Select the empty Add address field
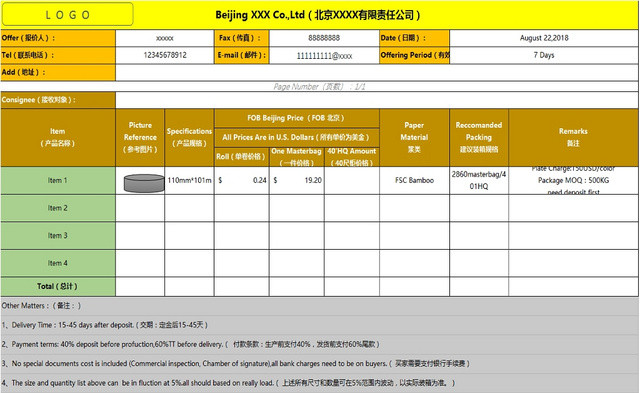This screenshot has width=640, height=393. click(377, 72)
